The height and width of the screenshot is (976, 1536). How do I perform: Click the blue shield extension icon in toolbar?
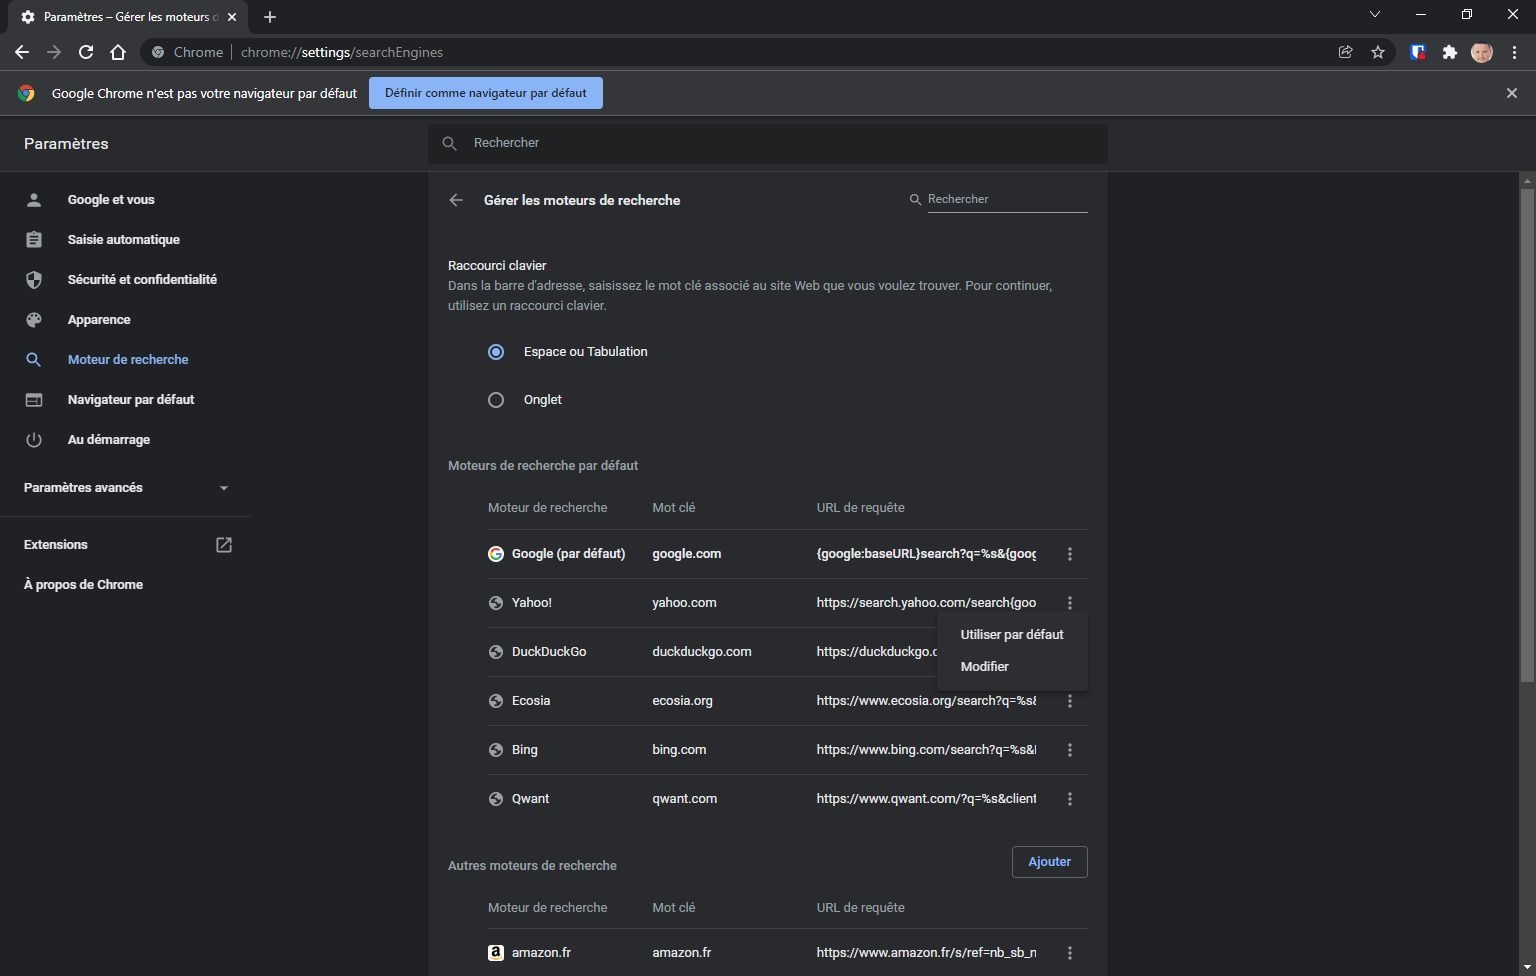point(1418,52)
